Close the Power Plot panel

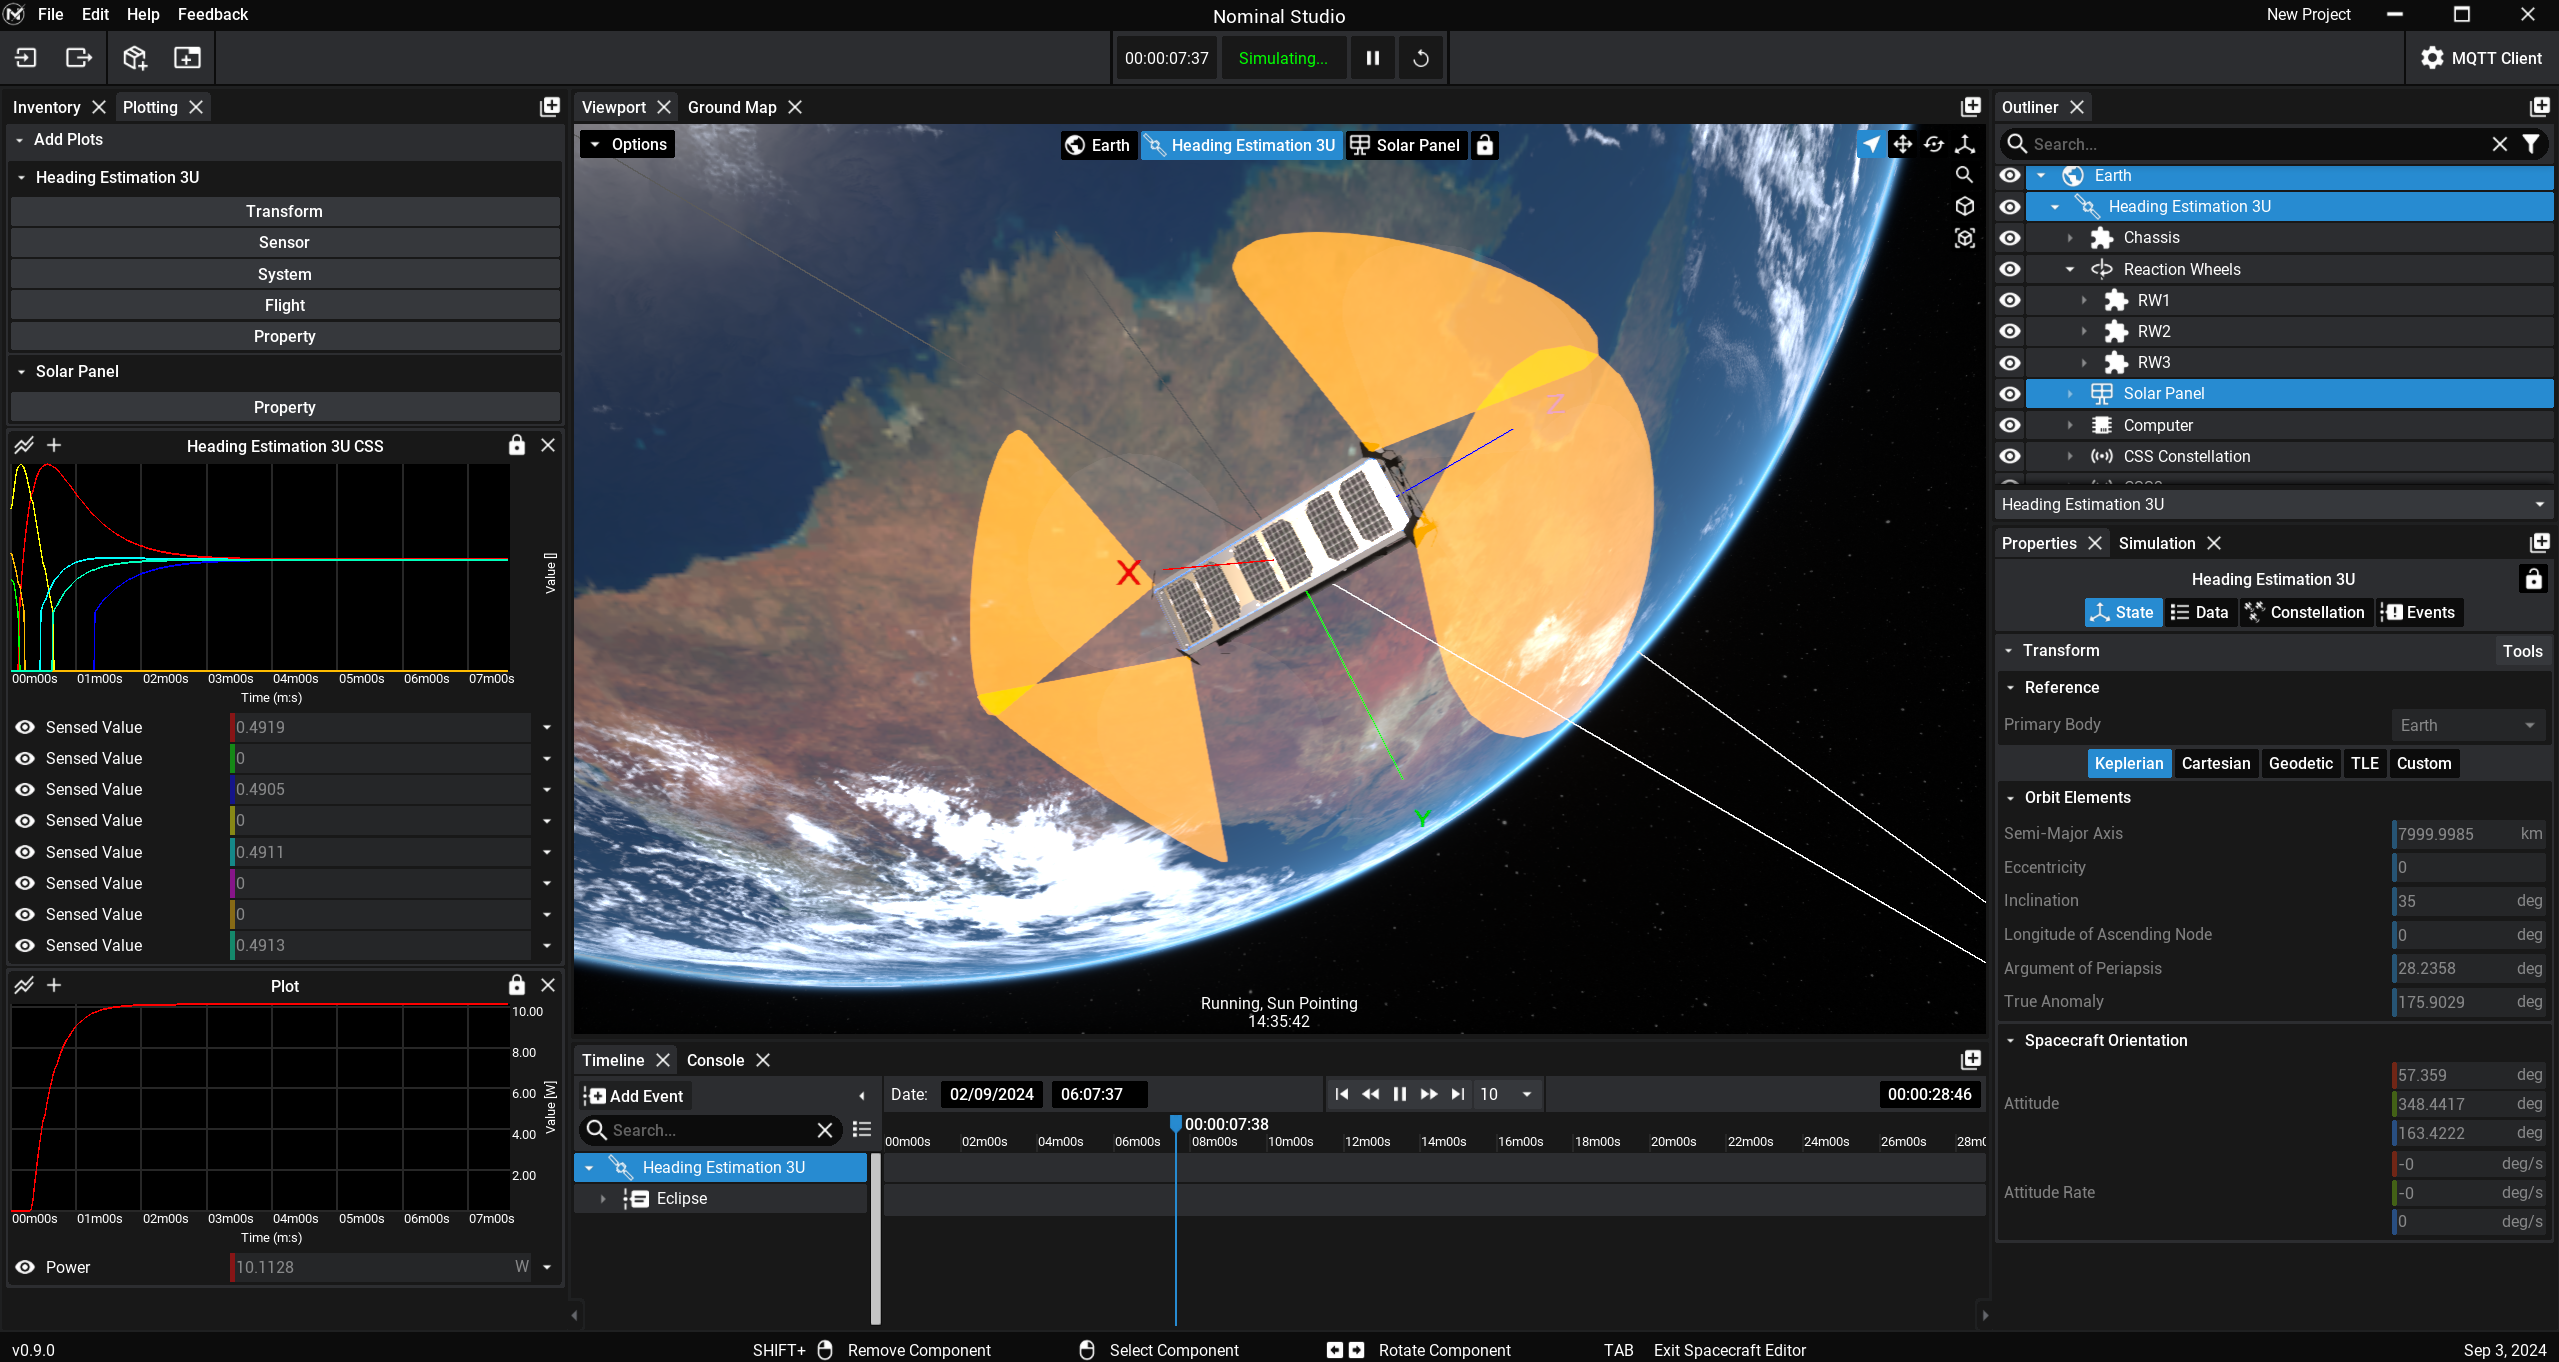[x=548, y=985]
